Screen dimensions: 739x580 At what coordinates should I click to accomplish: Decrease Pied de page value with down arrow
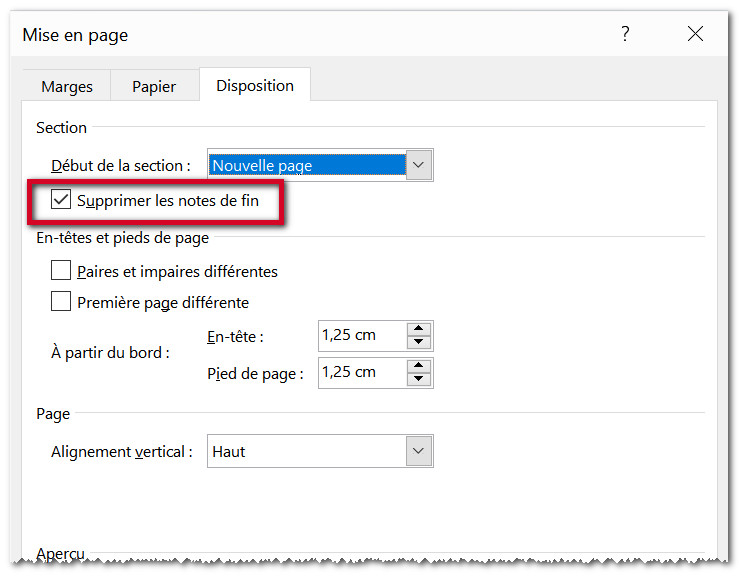(419, 380)
